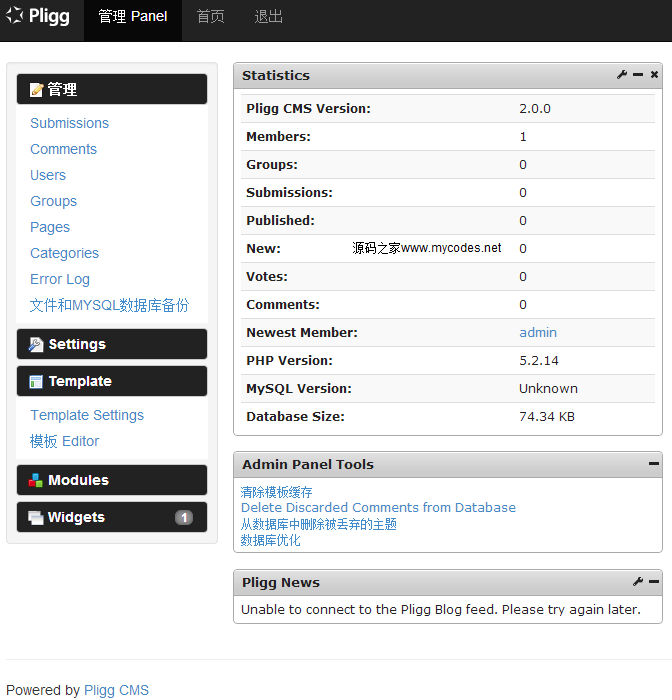Viewport: 672px width, 700px height.
Task: Click the PHP Version value 5.2.14
Action: coord(539,361)
